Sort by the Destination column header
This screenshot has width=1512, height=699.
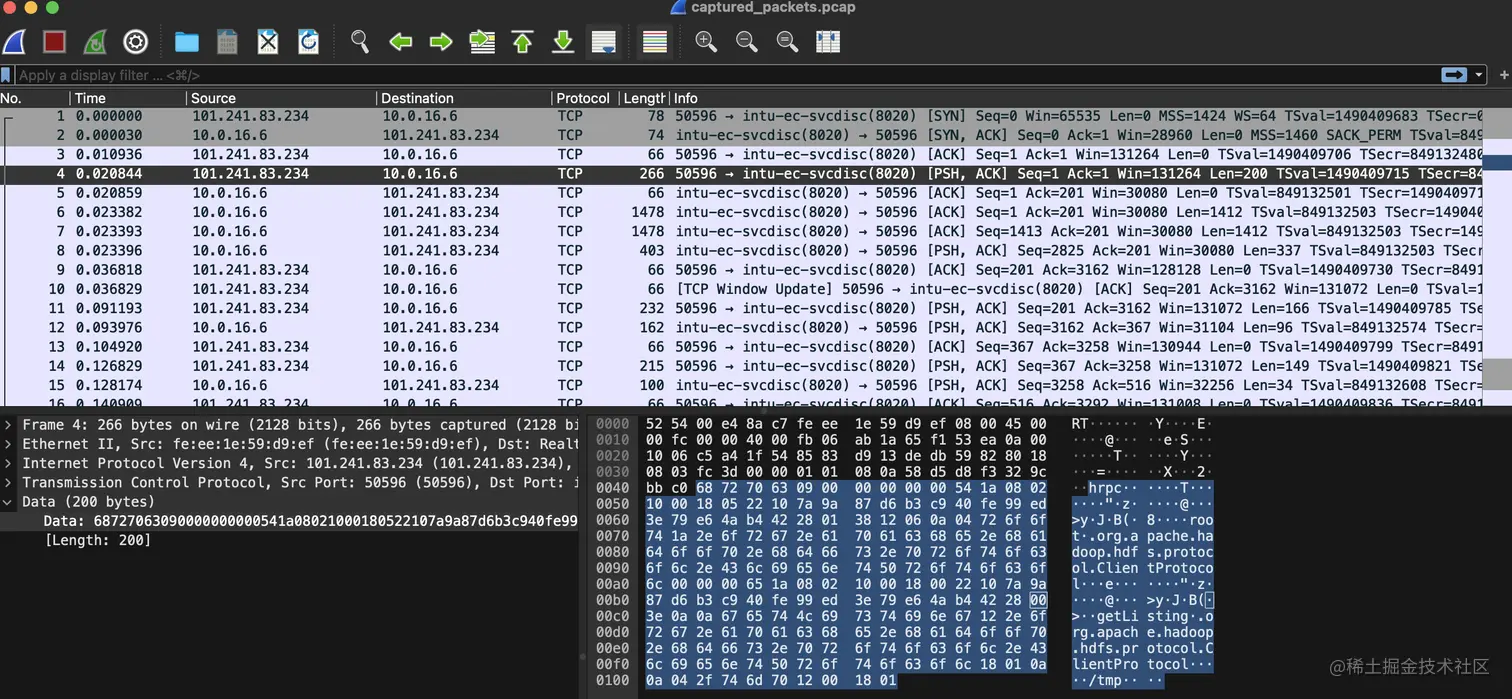pos(464,98)
